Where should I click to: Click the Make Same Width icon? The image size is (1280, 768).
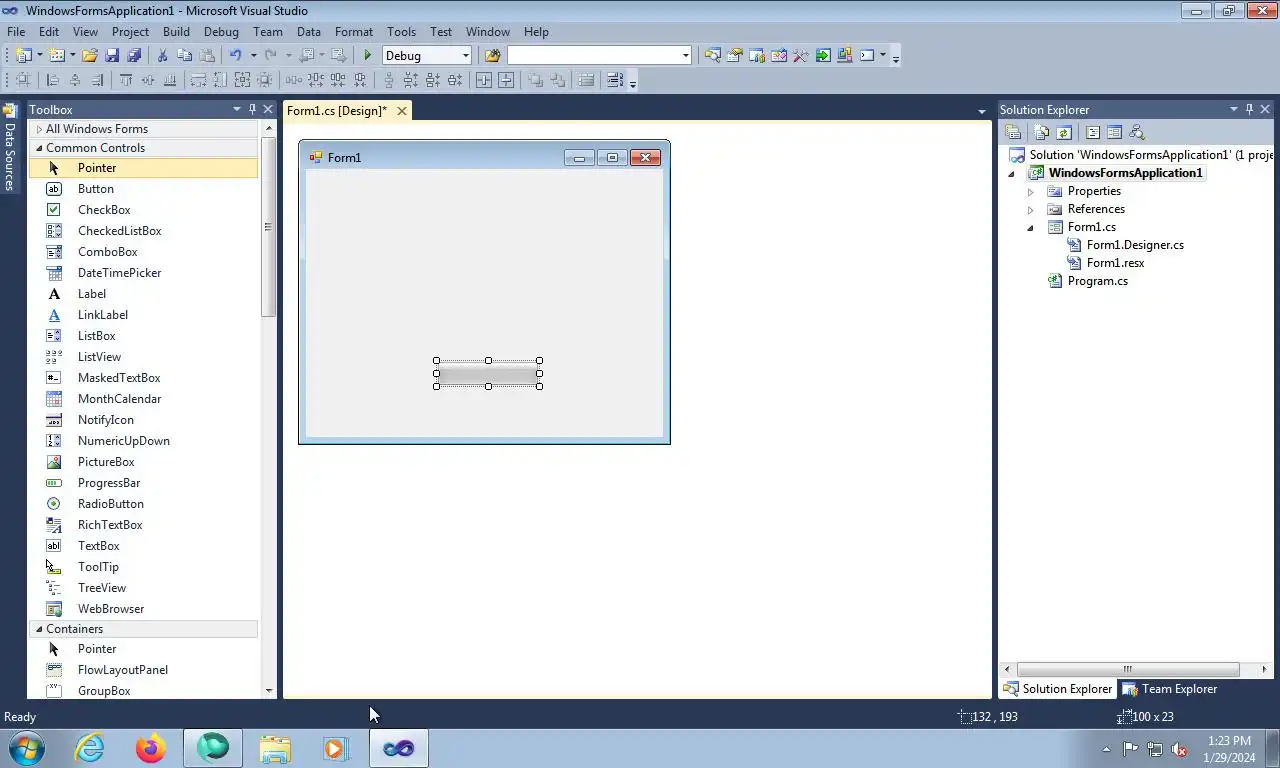pos(198,80)
